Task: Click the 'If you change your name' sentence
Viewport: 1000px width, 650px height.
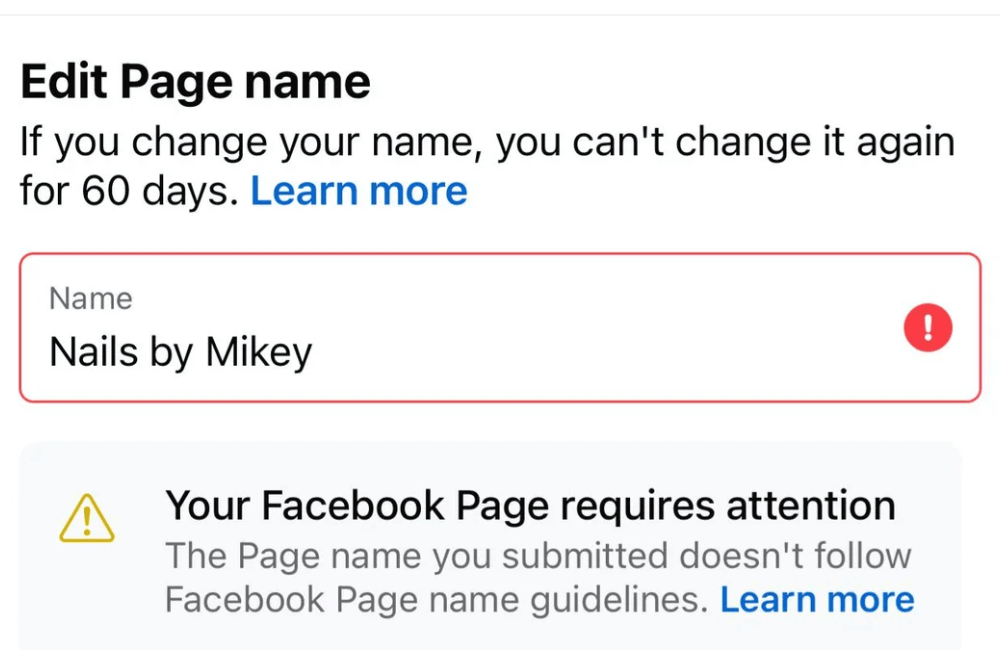Action: (252, 143)
